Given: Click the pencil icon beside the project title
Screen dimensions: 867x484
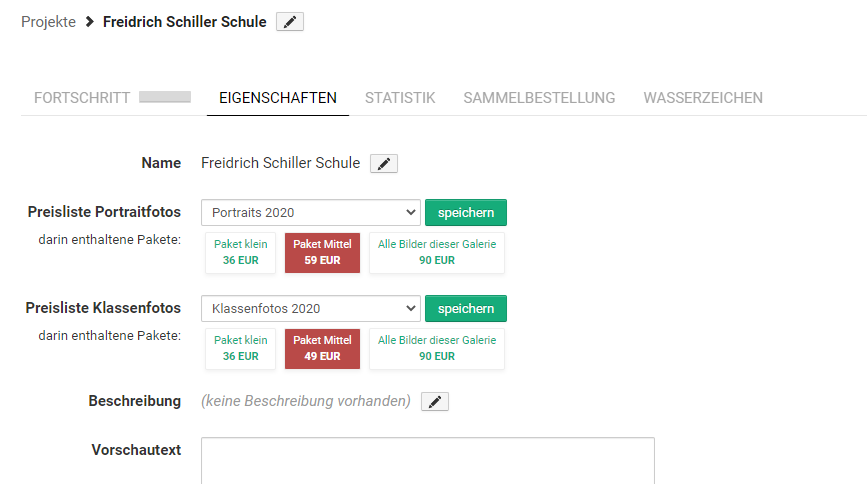Looking at the screenshot, I should [x=290, y=22].
